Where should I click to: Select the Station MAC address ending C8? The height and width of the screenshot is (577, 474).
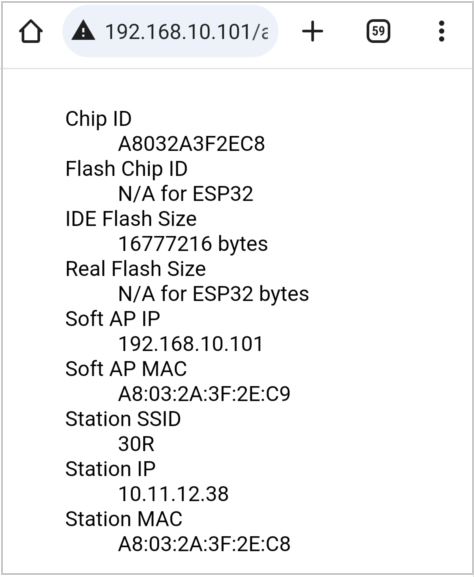pyautogui.click(x=204, y=544)
